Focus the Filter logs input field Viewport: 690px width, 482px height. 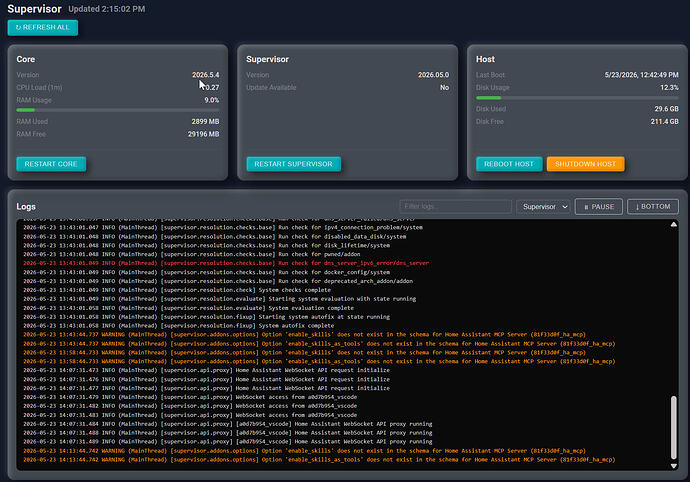[455, 206]
